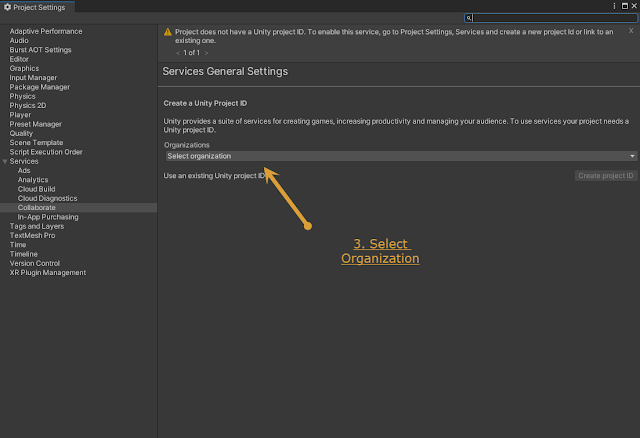
Task: Maximize the Project Settings window
Action: (x=624, y=6)
